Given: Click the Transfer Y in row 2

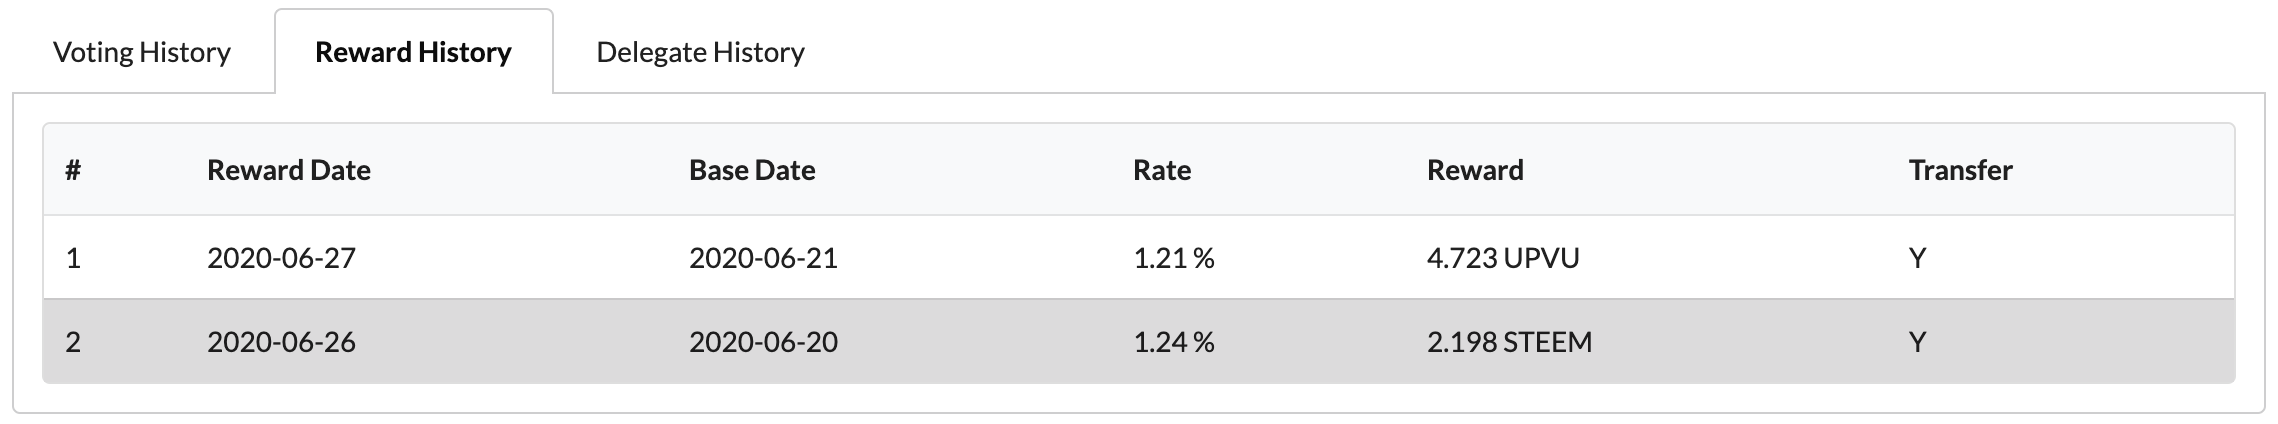Looking at the screenshot, I should click(1917, 342).
